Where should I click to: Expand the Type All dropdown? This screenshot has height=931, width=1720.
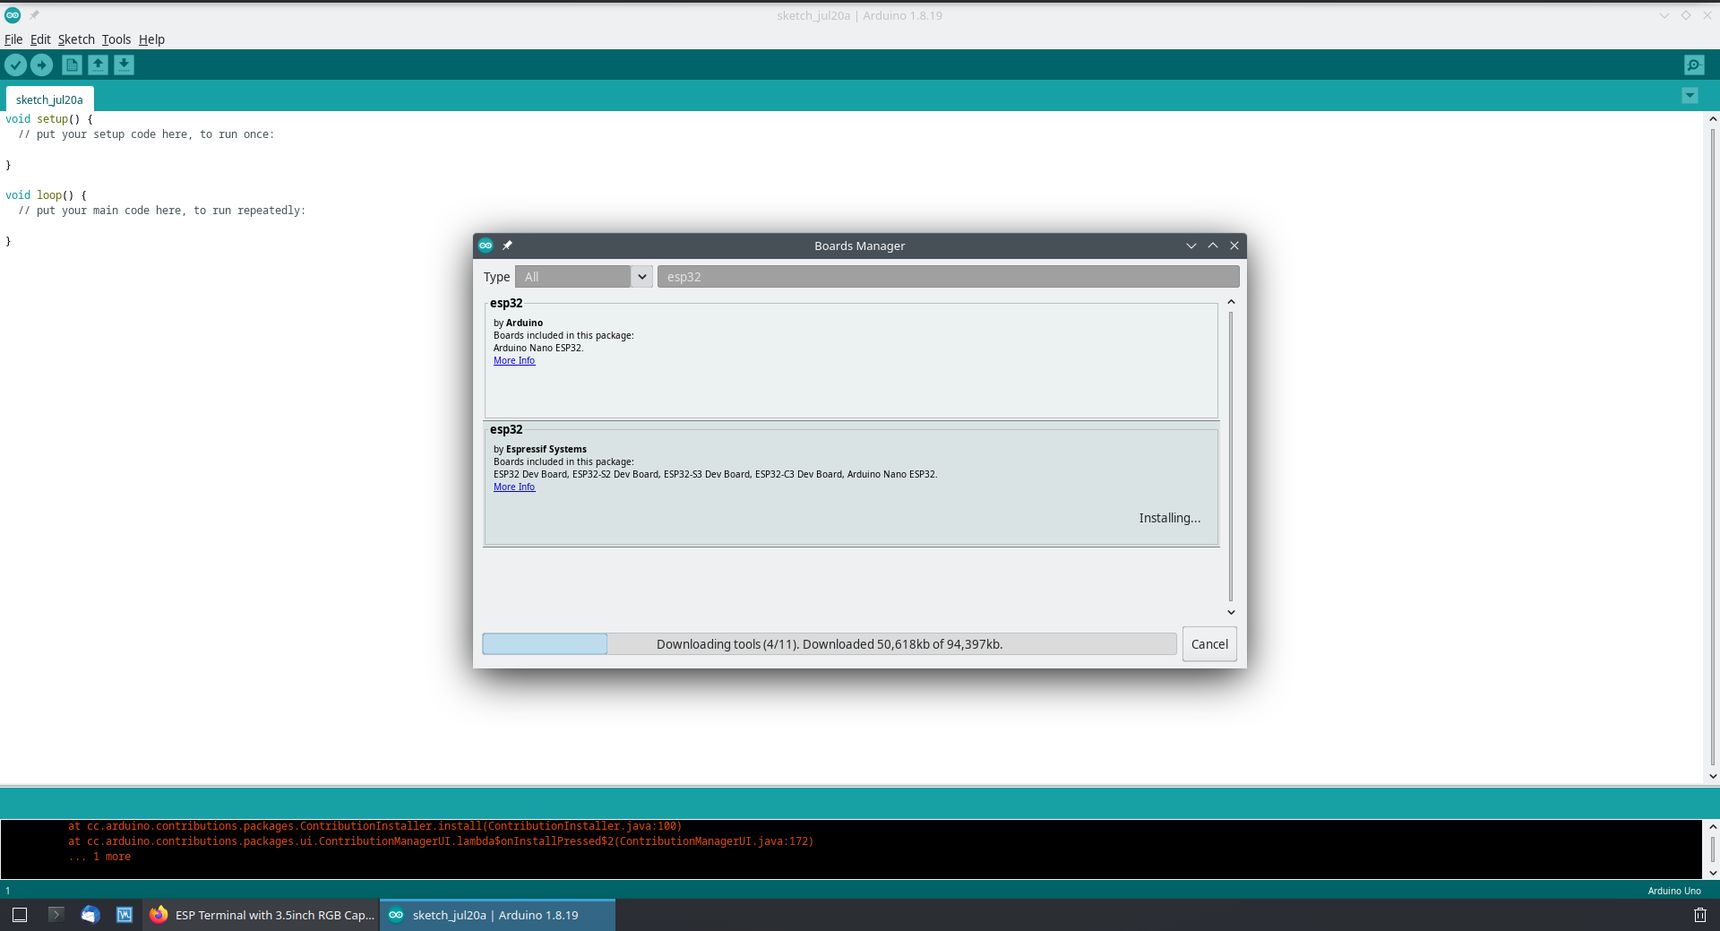point(584,277)
